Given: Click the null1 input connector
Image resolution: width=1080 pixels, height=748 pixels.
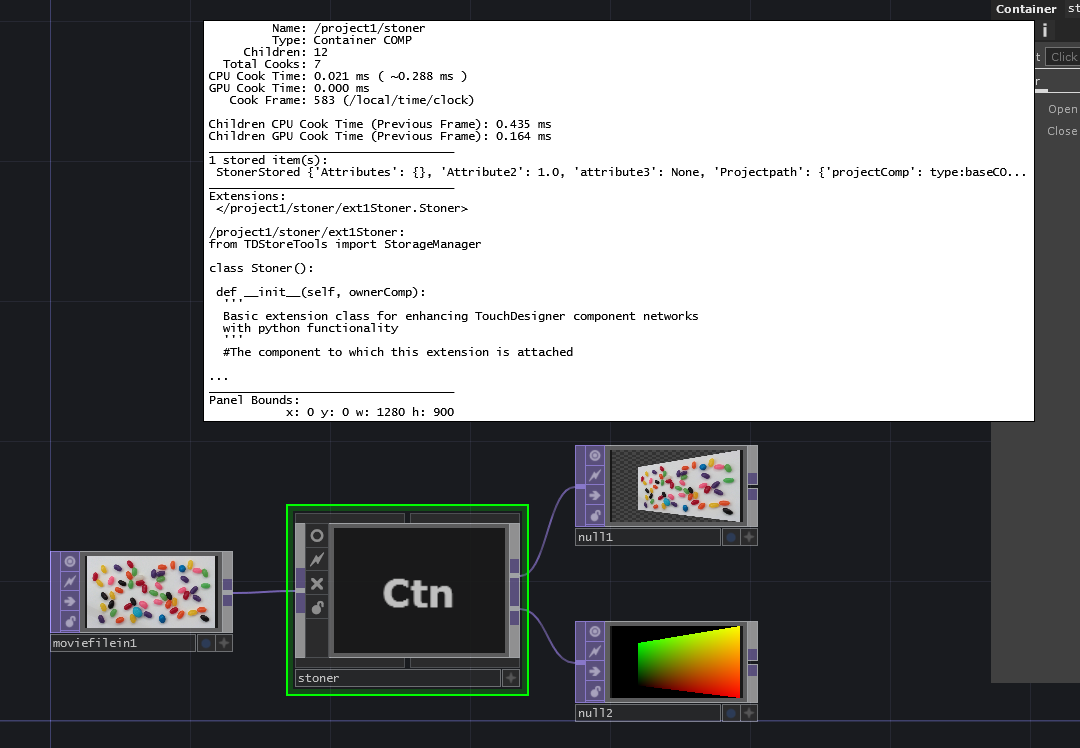Looking at the screenshot, I should 580,486.
